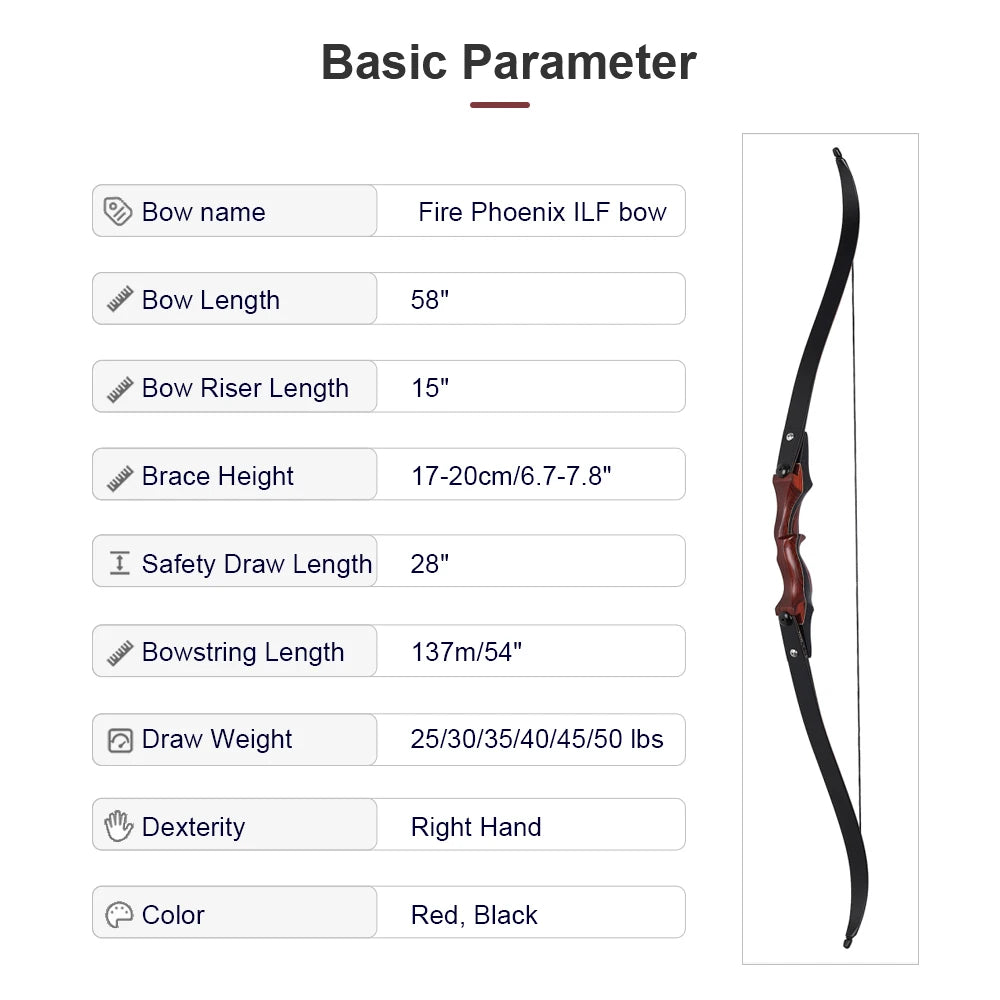Click the ruler icon next to Brace Height

click(x=120, y=476)
